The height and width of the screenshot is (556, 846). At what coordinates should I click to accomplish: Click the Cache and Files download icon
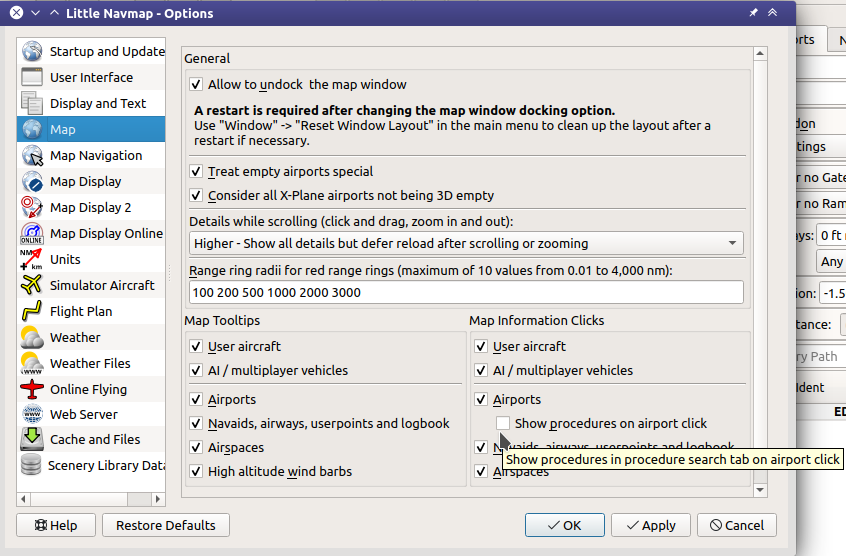click(x=32, y=439)
